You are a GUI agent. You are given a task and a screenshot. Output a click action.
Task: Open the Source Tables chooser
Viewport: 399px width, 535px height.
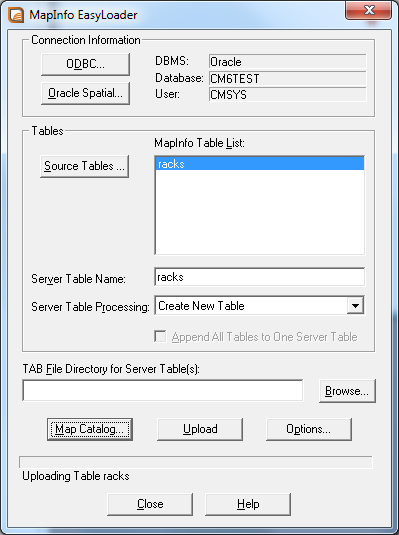84,166
